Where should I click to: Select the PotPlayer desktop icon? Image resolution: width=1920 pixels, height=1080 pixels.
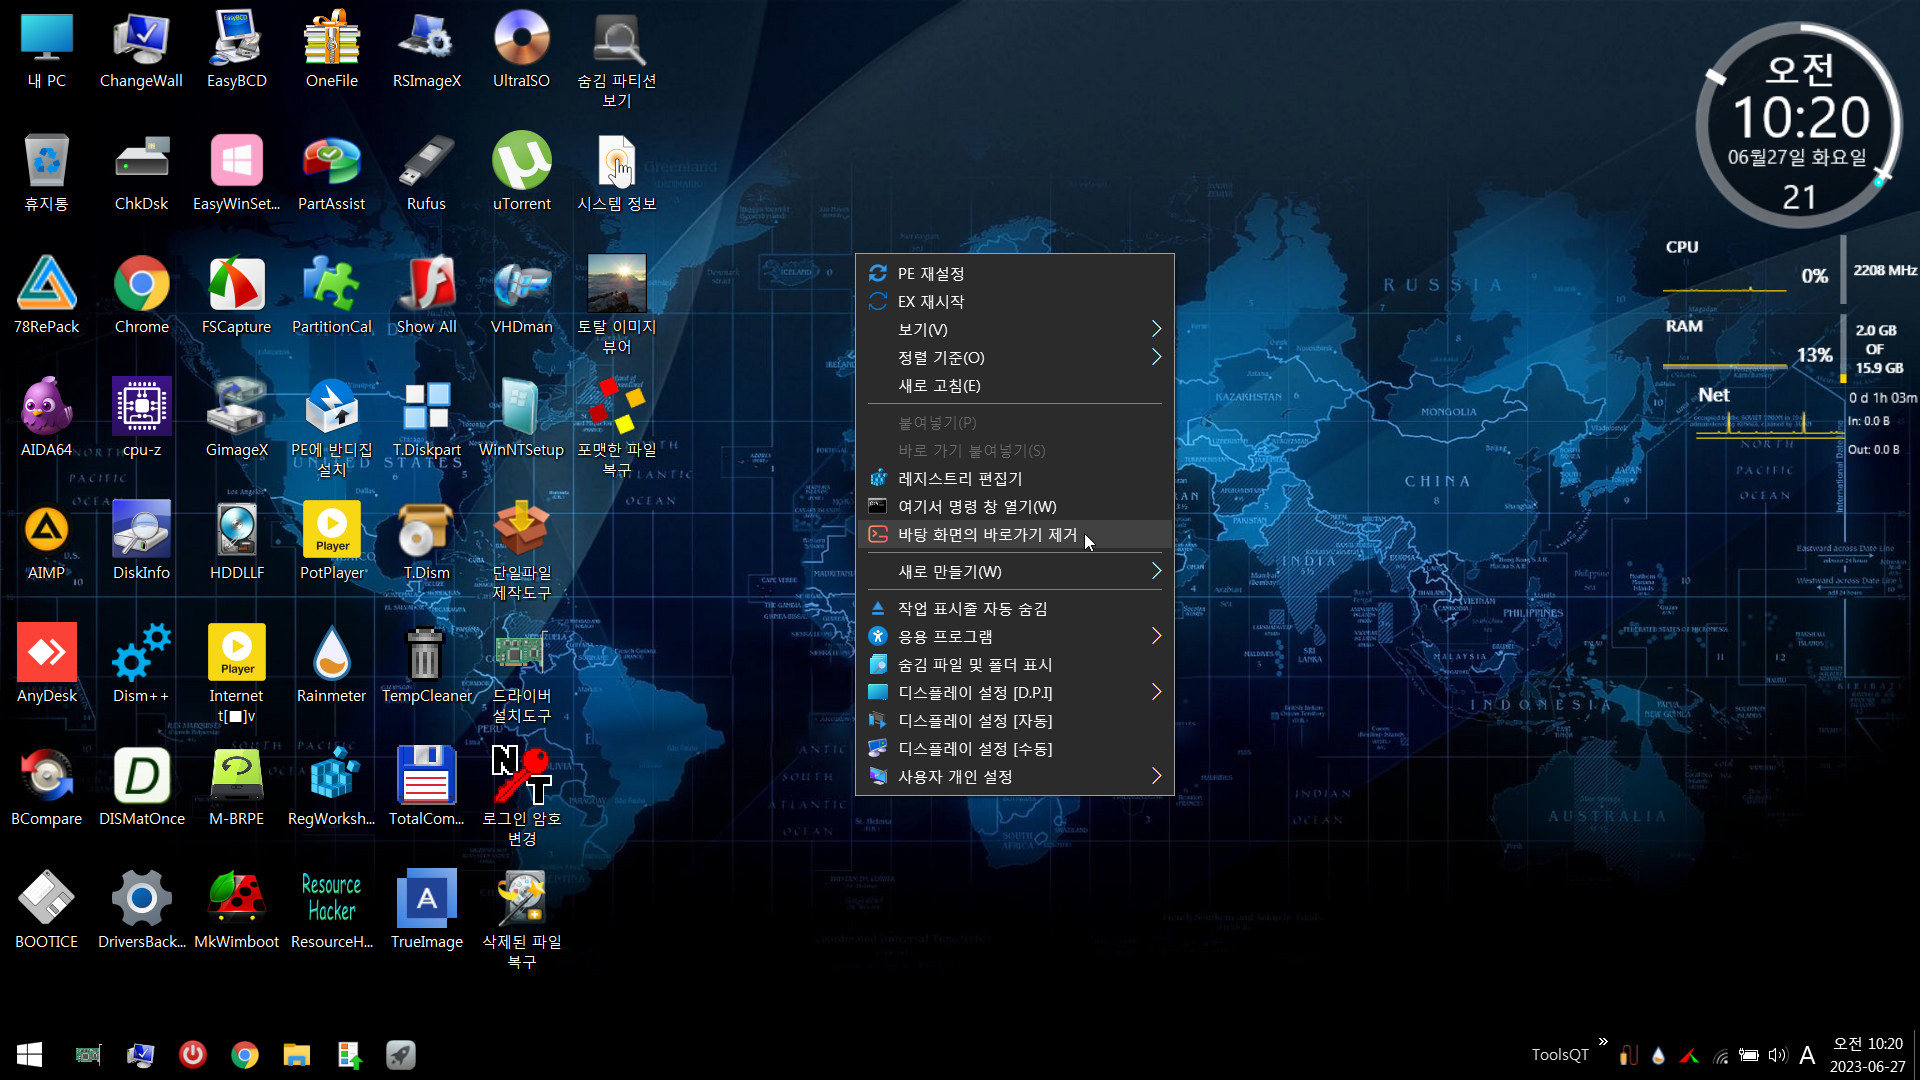tap(332, 541)
